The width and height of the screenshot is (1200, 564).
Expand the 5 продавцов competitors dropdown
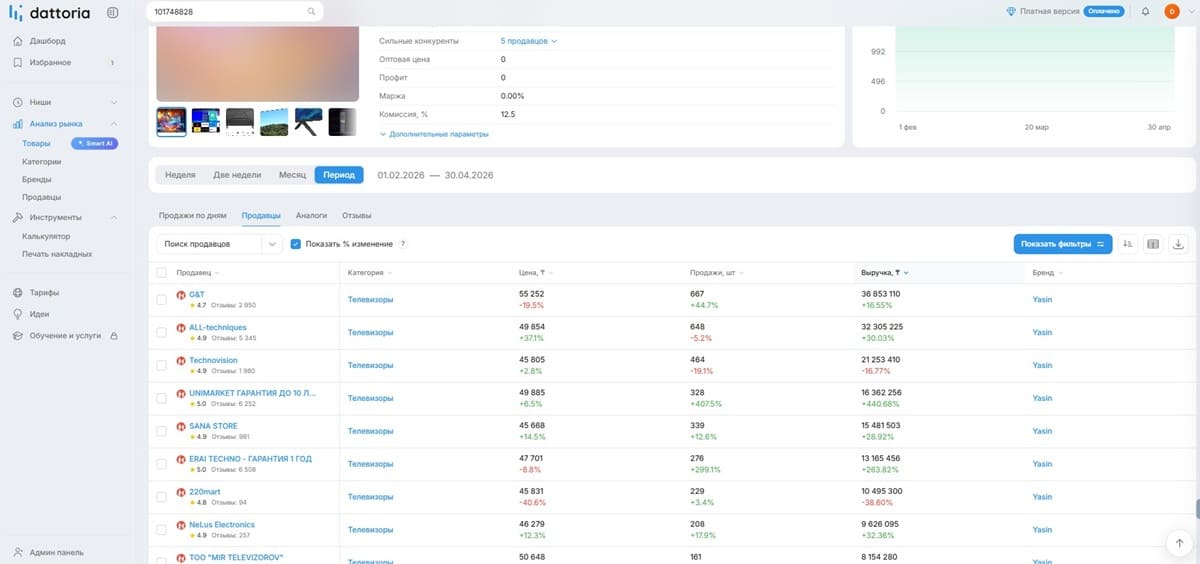pyautogui.click(x=528, y=41)
